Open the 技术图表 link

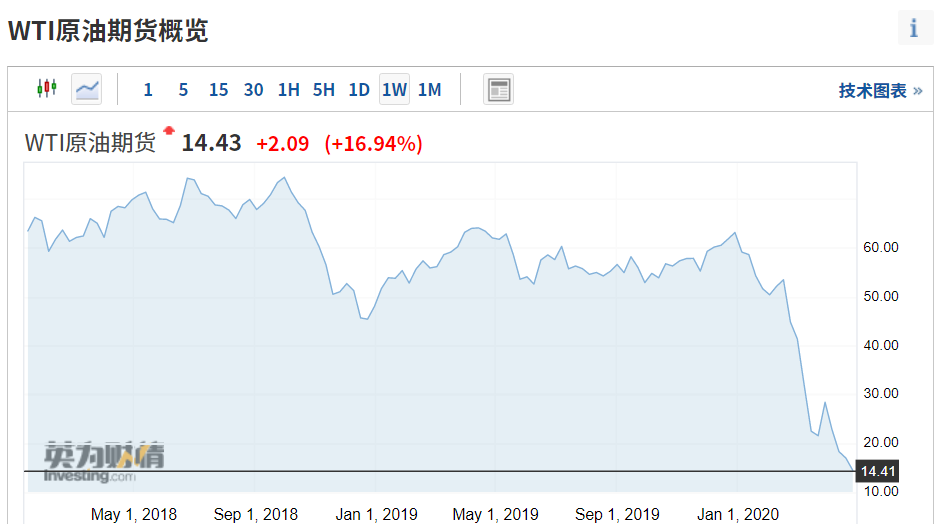(x=879, y=91)
